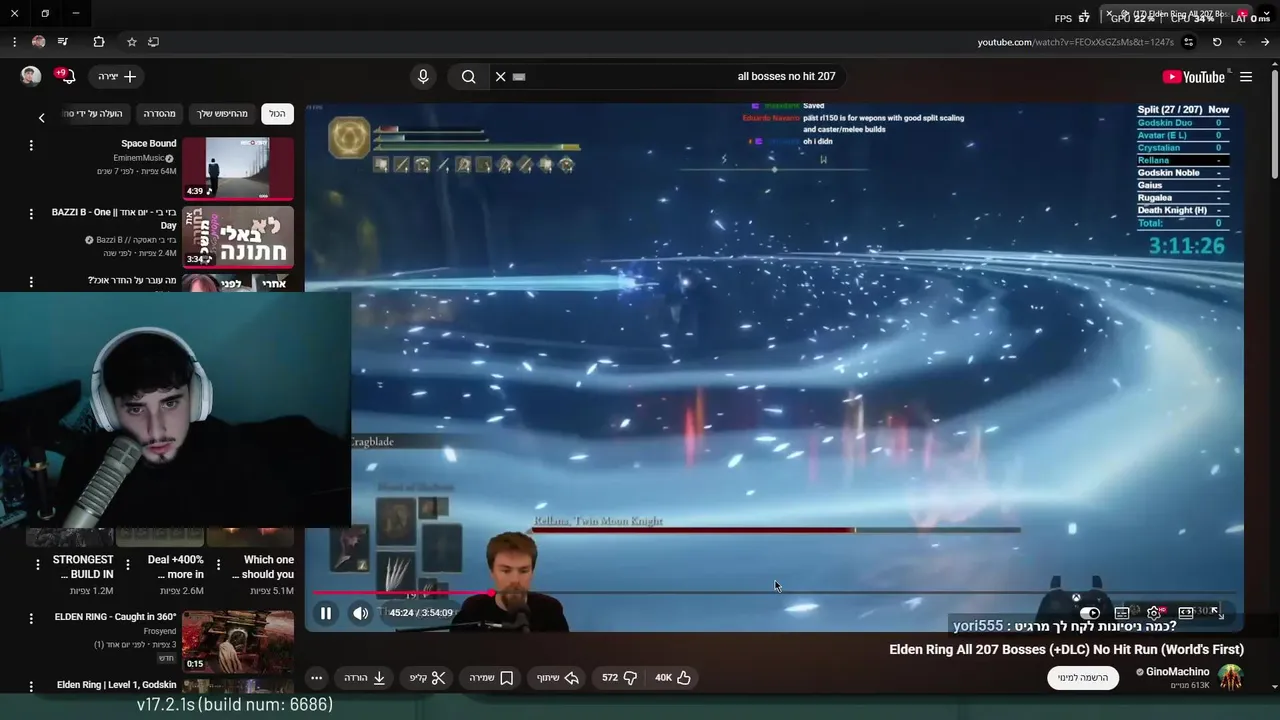Pause the YouTube video
Image resolution: width=1280 pixels, height=720 pixels.
326,613
